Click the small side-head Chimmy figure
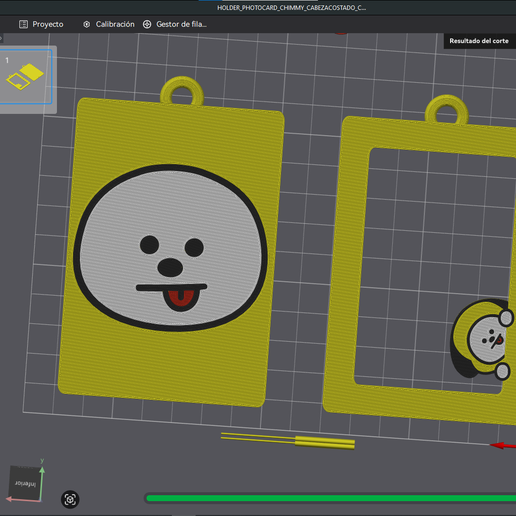This screenshot has width=516, height=516. click(x=481, y=339)
